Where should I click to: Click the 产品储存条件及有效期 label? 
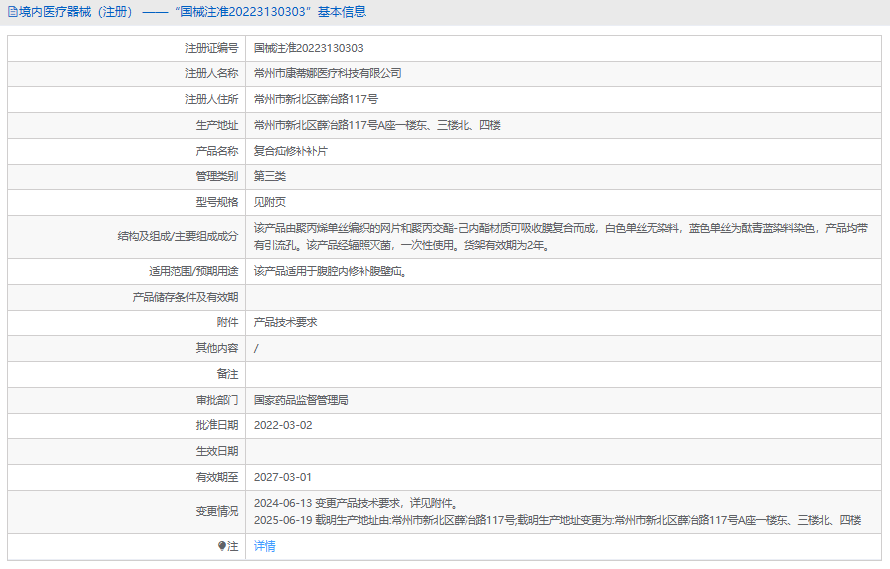pos(185,297)
